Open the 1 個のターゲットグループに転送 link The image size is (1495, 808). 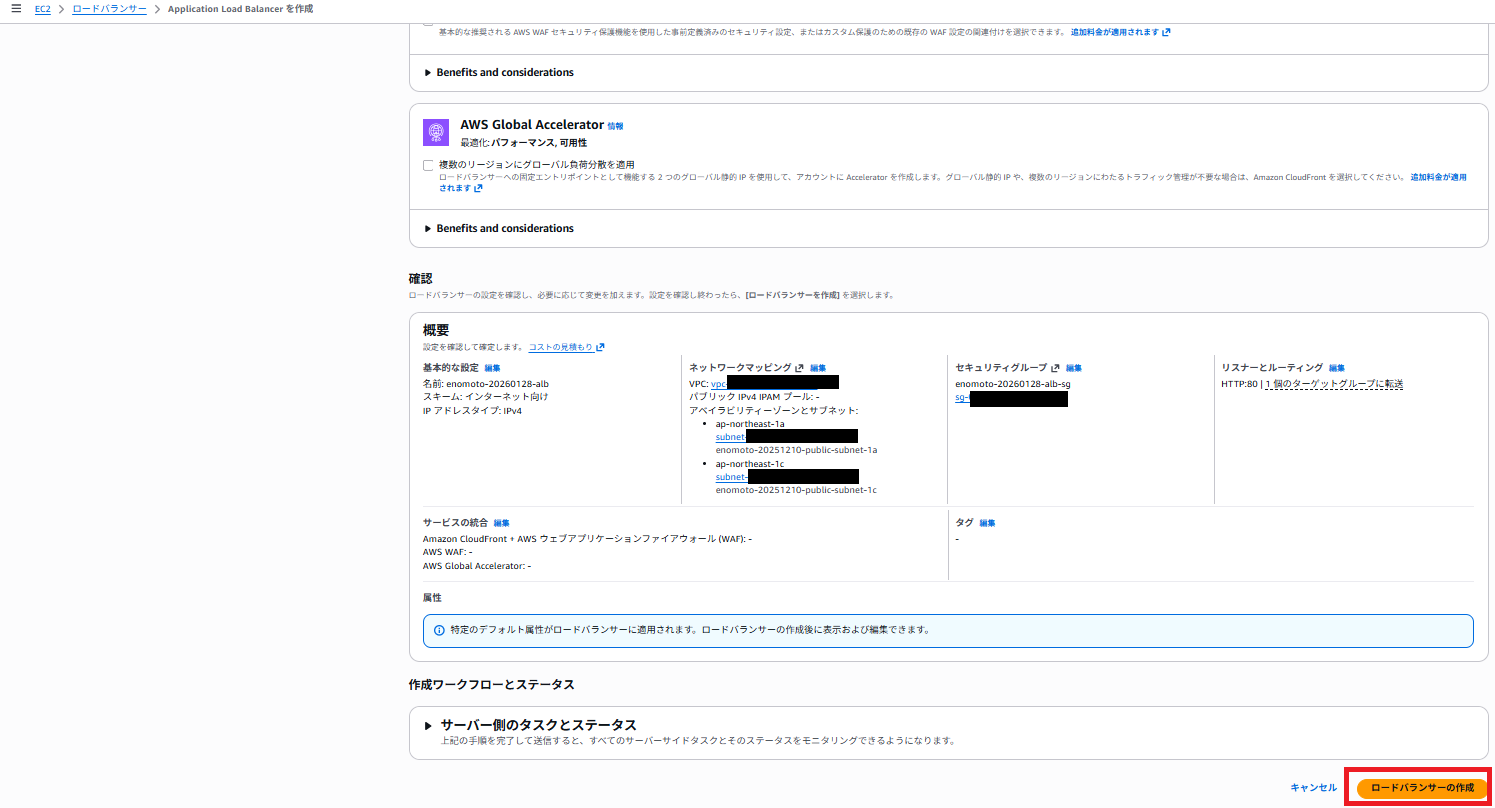[x=1333, y=384]
